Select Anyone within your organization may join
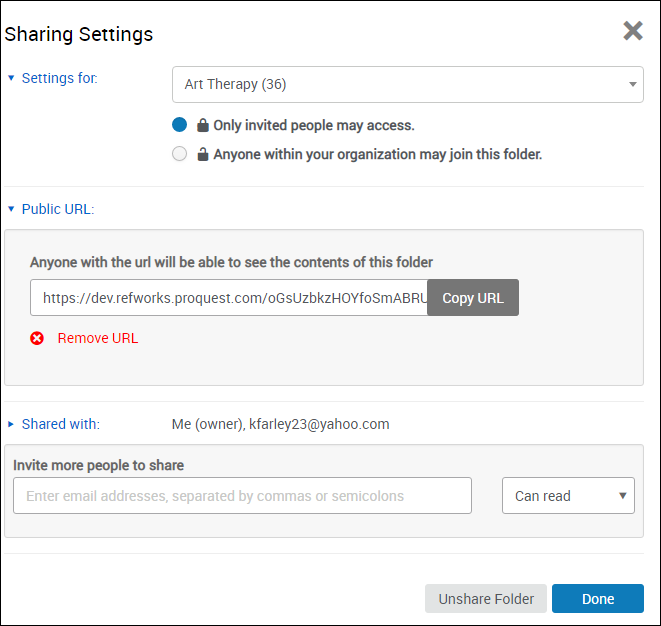The image size is (661, 626). tap(180, 154)
